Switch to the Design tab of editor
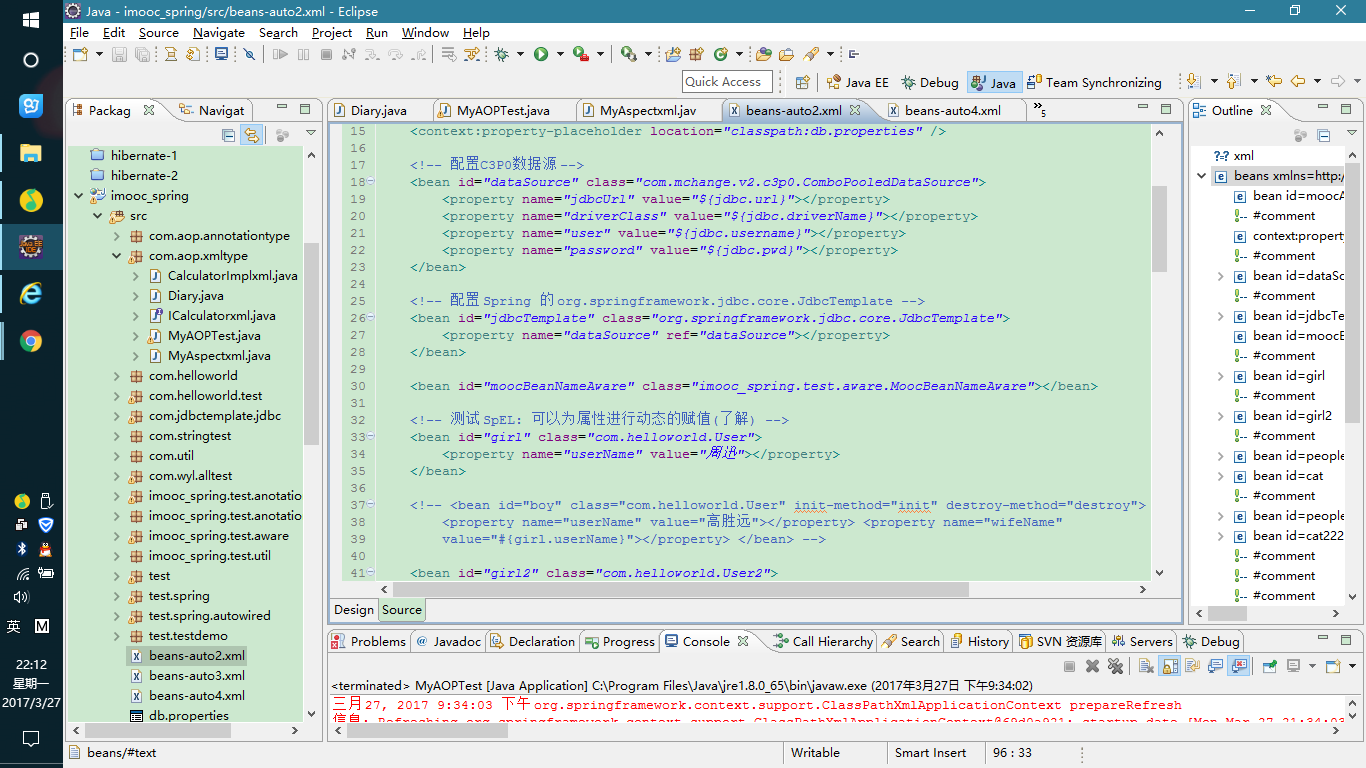Image resolution: width=1366 pixels, height=768 pixels. [x=353, y=609]
